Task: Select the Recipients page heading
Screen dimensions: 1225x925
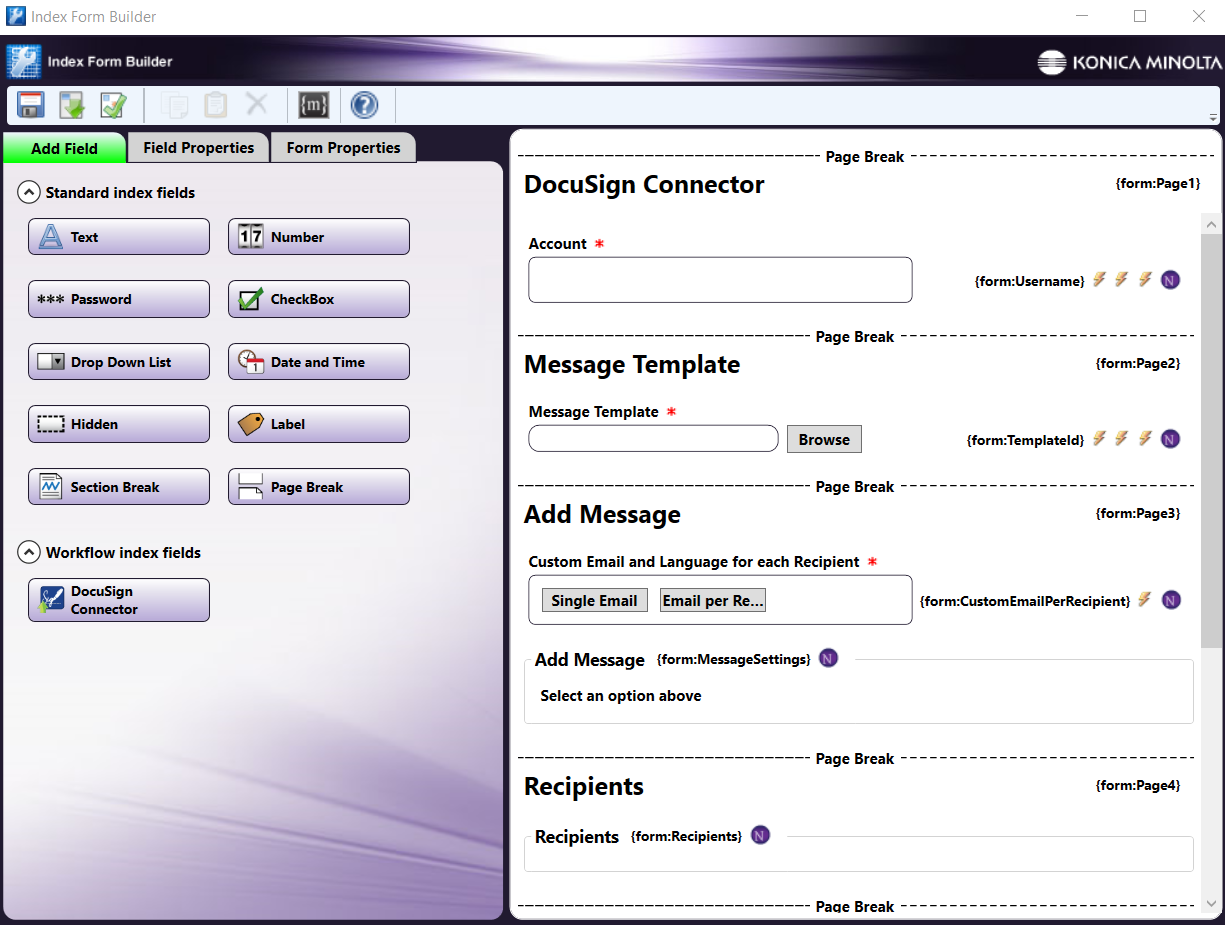Action: click(584, 786)
